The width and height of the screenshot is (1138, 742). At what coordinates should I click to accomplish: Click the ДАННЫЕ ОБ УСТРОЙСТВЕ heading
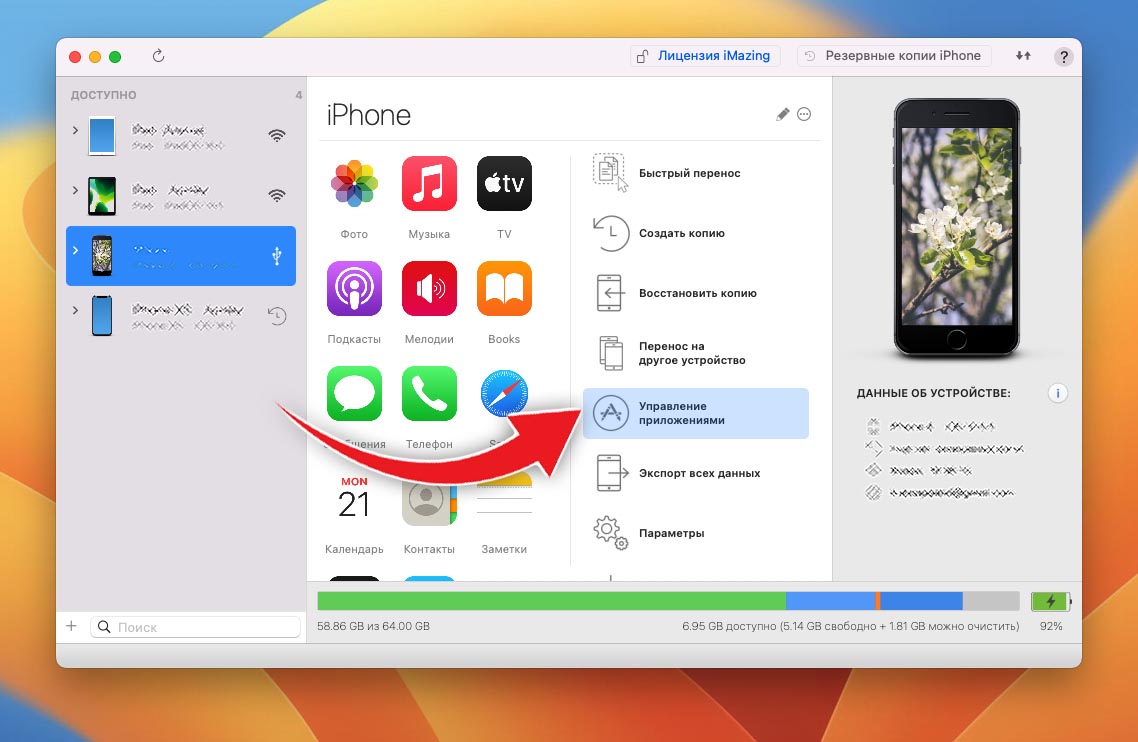[933, 393]
